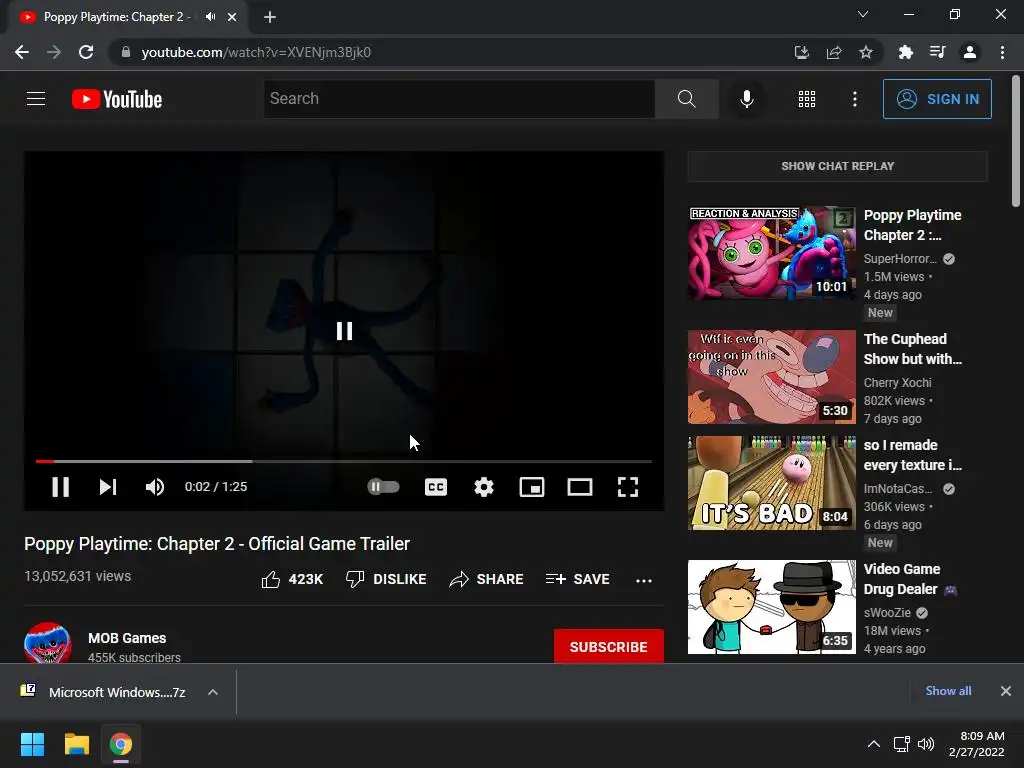The image size is (1024, 768).
Task: Open tab search chevron
Action: (863, 14)
